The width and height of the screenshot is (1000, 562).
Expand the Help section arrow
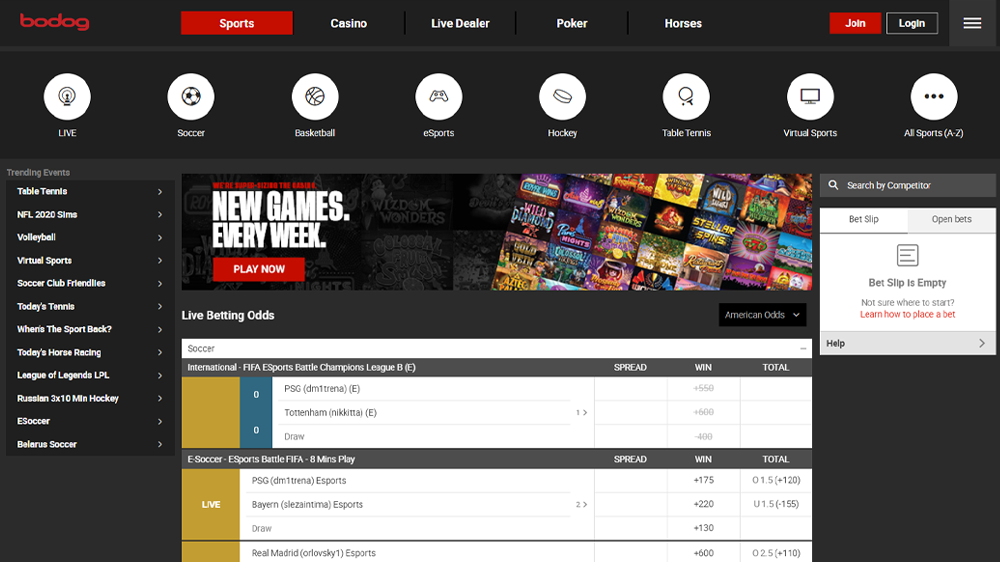982,343
